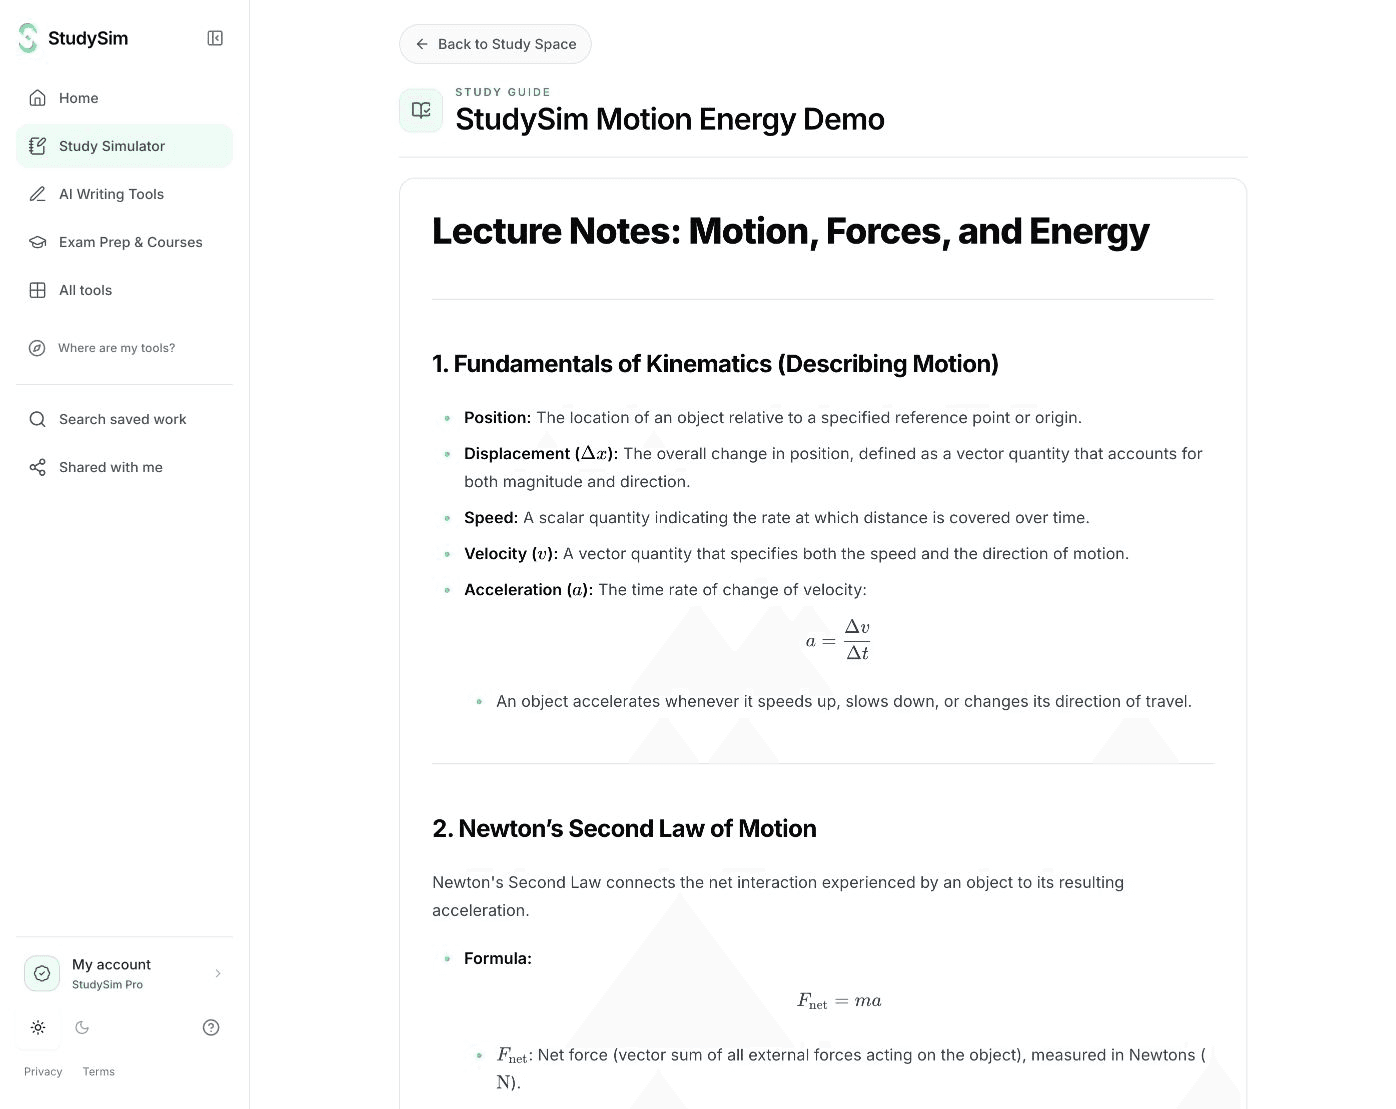Click the Search saved work label
The width and height of the screenshot is (1396, 1109).
pos(123,419)
